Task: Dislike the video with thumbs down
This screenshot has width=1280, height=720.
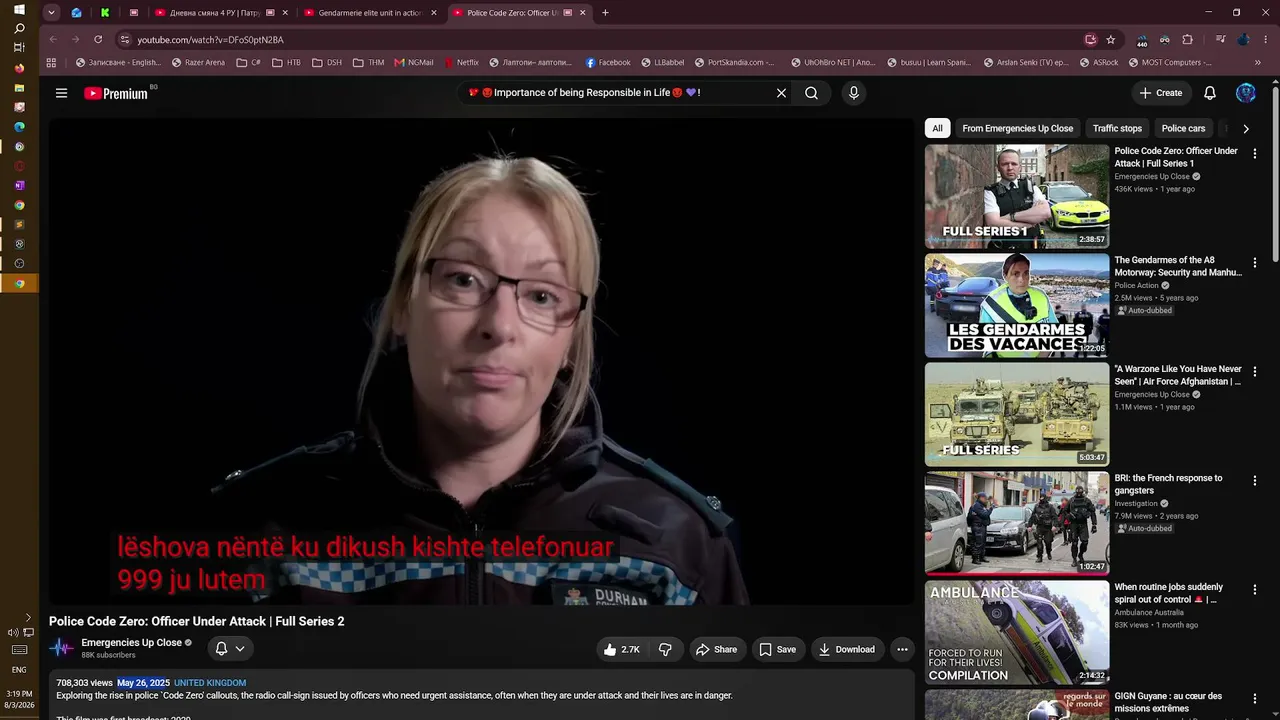Action: 665,649
